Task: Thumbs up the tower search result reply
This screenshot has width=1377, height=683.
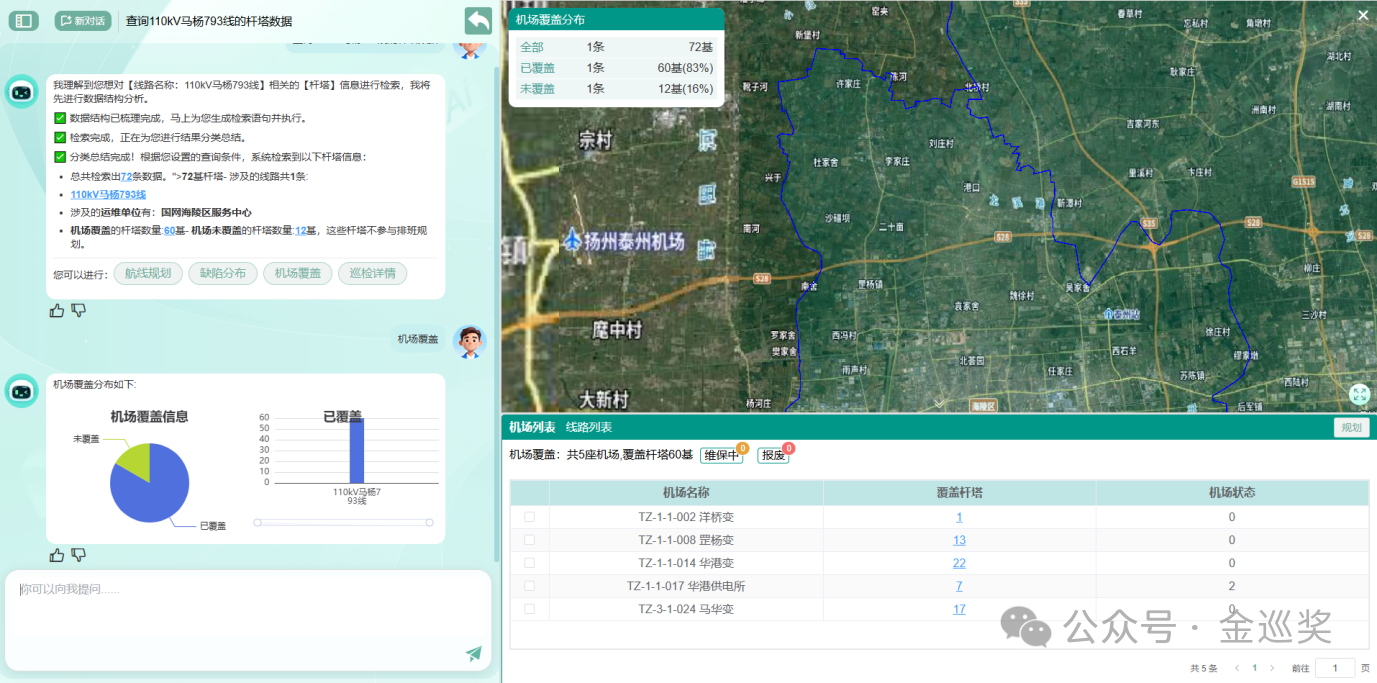Action: [57, 311]
